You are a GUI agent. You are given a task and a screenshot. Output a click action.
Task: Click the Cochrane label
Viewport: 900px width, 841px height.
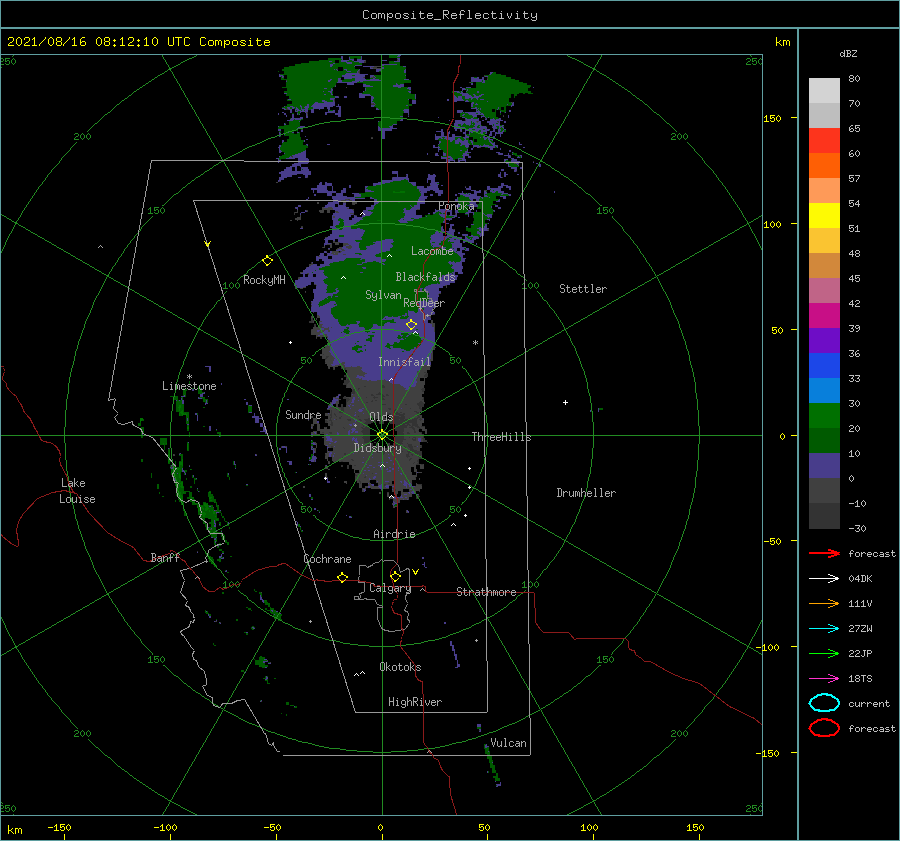(x=327, y=559)
